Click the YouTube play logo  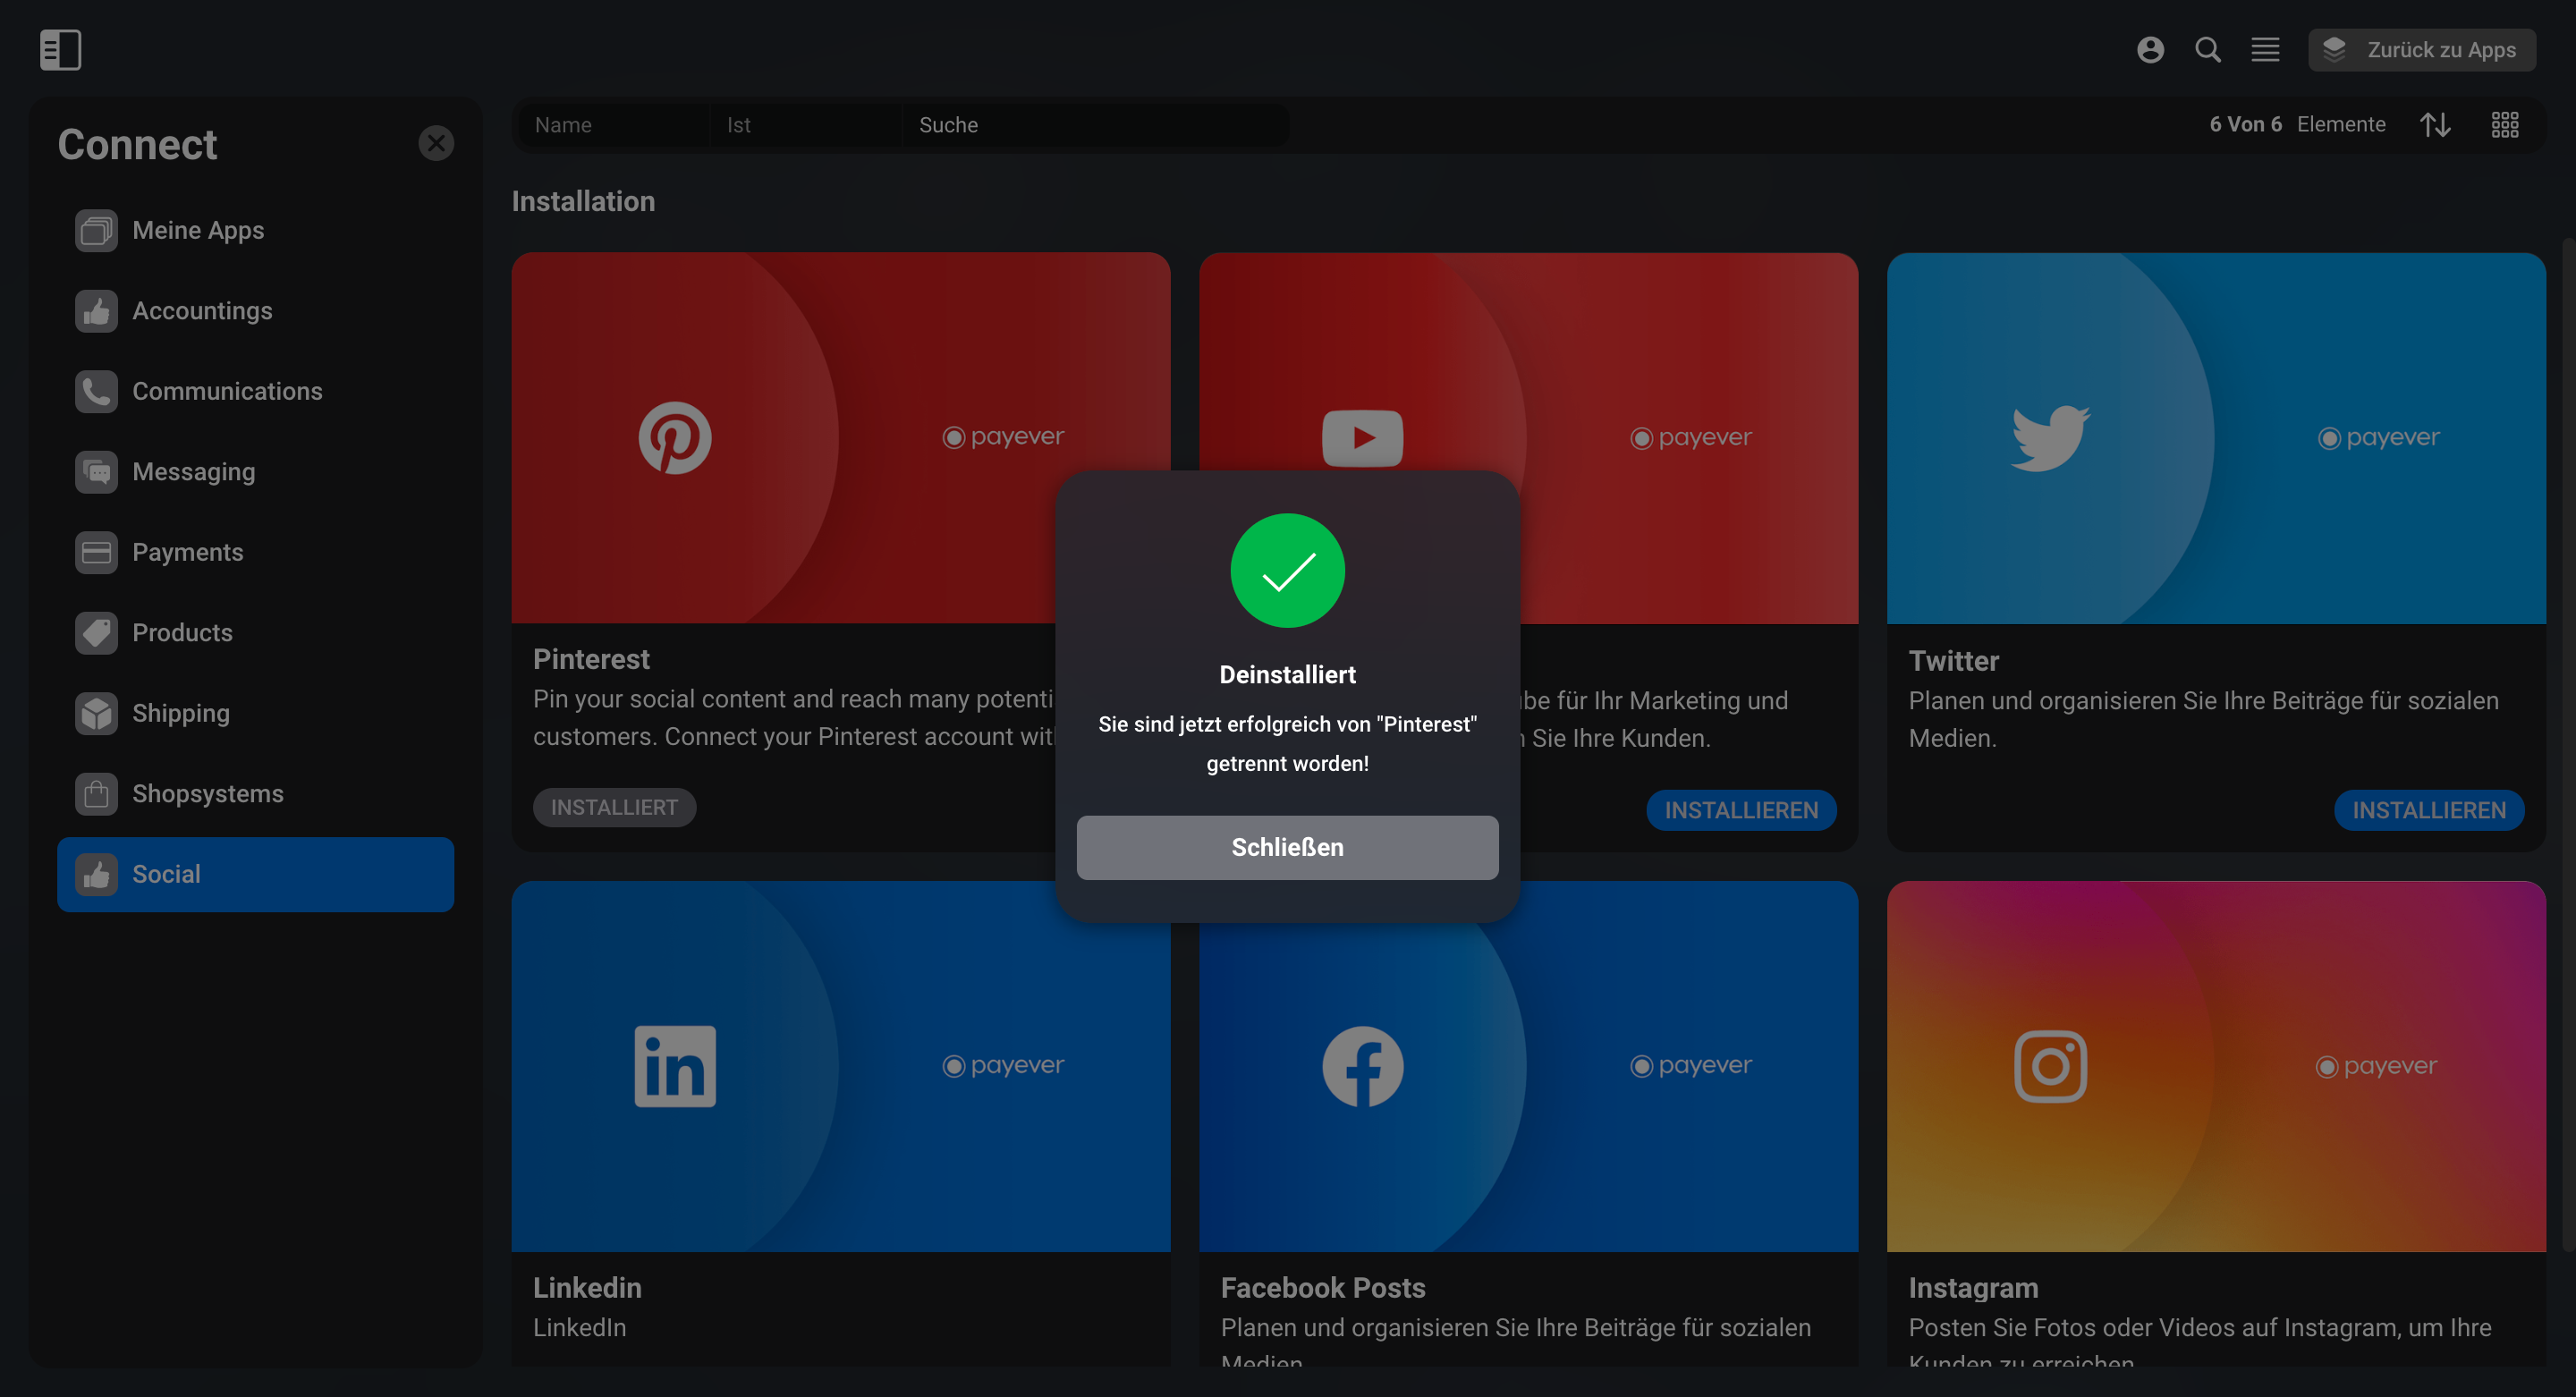coord(1362,438)
